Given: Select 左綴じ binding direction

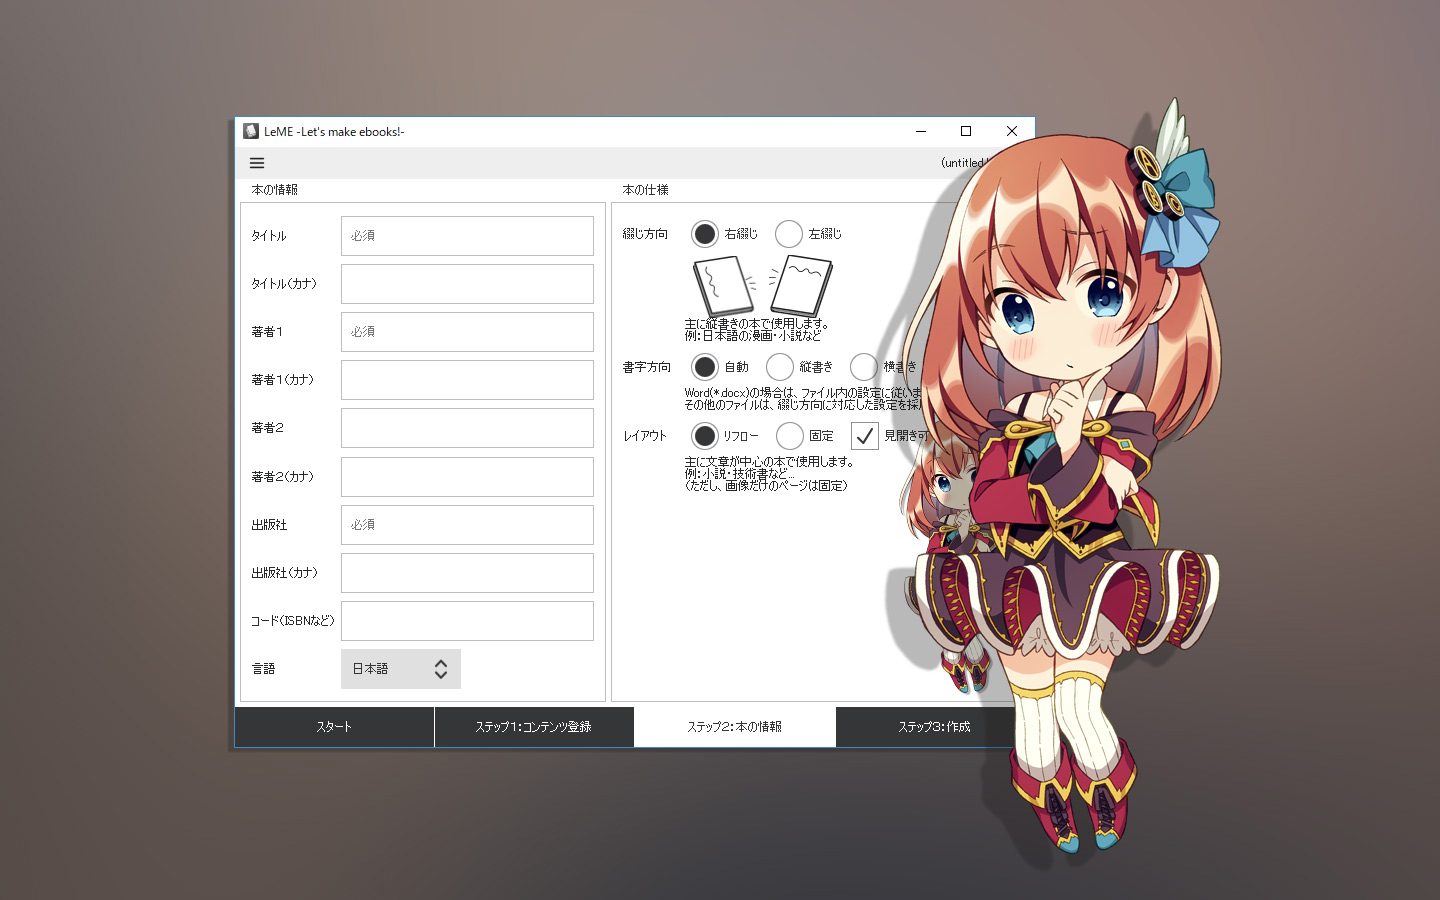Looking at the screenshot, I should click(x=789, y=234).
